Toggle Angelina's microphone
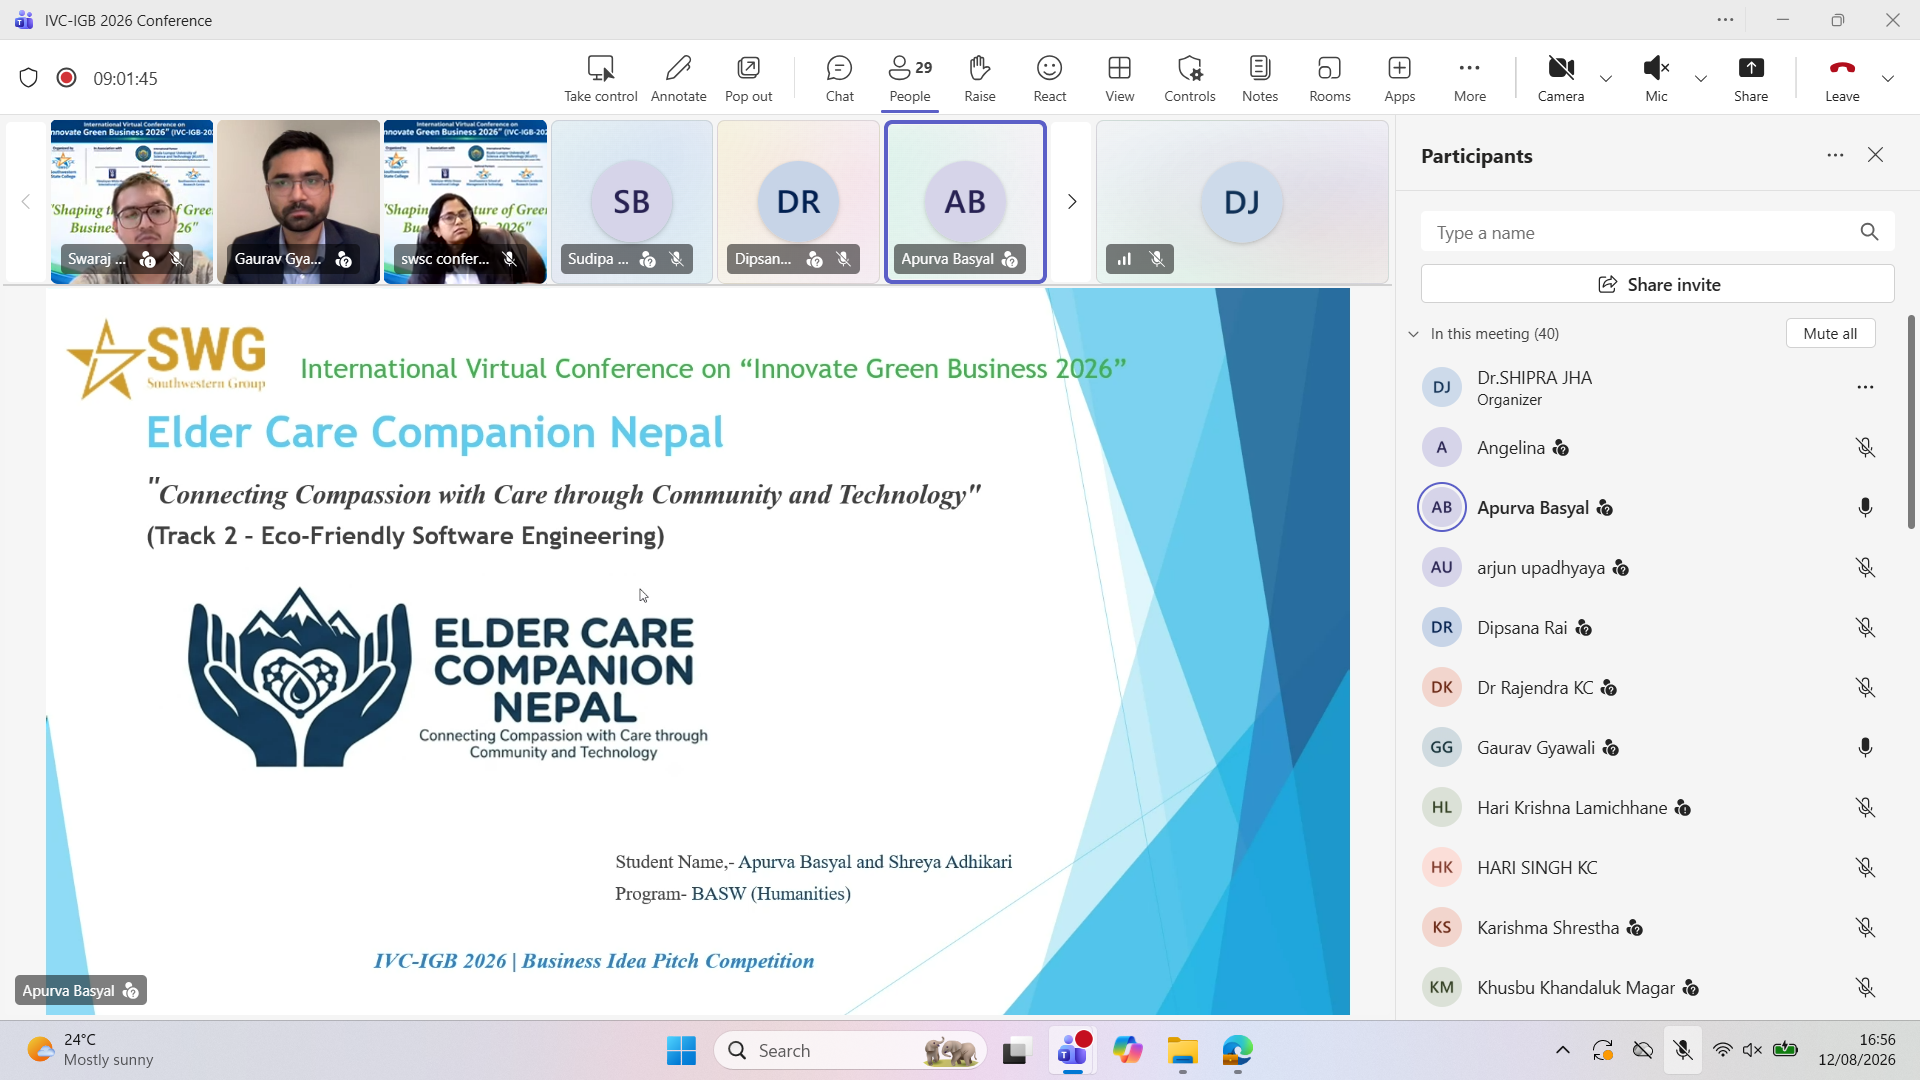 1865,448
